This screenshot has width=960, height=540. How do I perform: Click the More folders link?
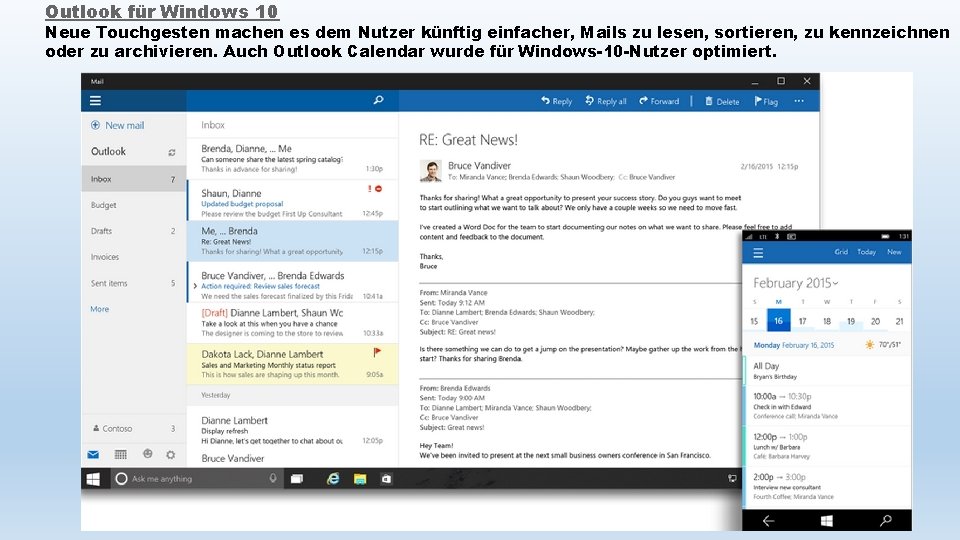[100, 309]
